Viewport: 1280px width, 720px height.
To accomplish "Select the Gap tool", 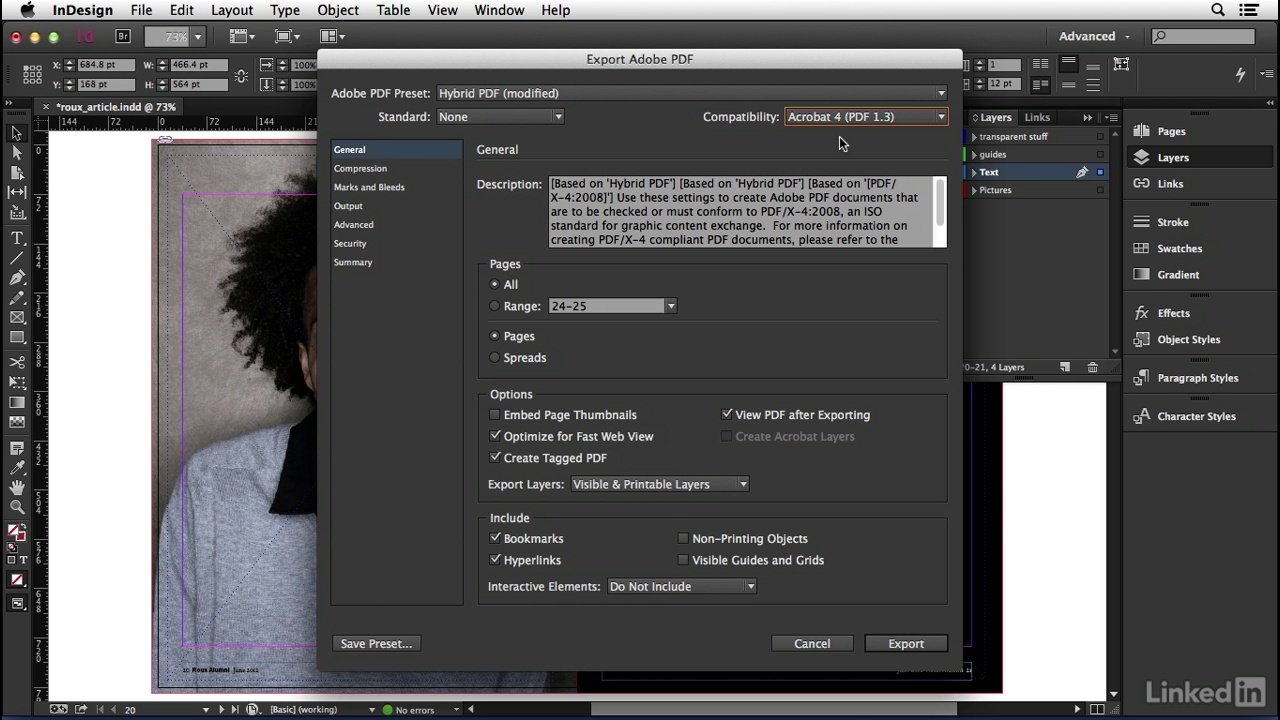I will point(17,192).
